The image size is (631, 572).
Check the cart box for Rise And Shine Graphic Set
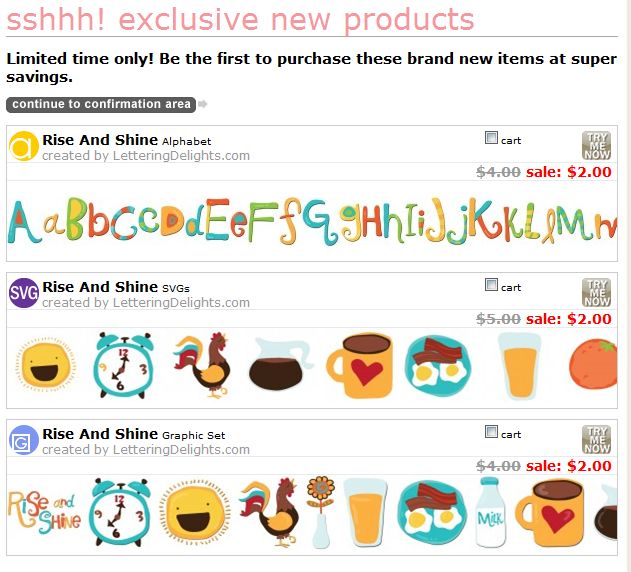(491, 432)
